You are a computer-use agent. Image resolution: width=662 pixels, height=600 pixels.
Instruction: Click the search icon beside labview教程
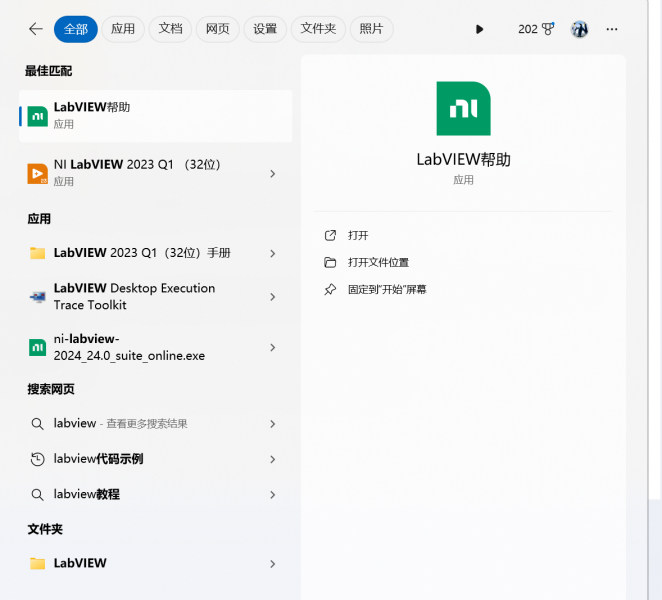(38, 494)
